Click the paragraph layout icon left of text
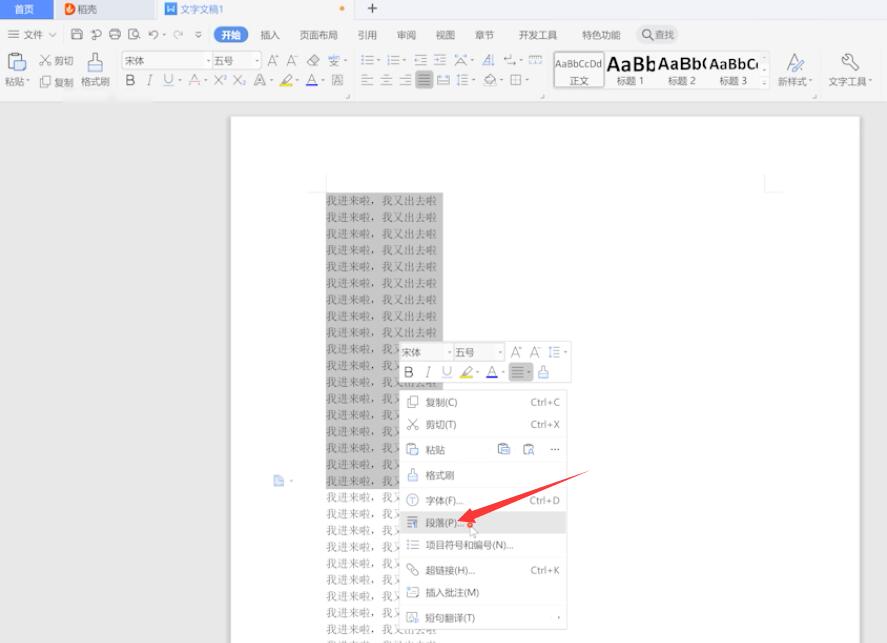 tap(279, 481)
